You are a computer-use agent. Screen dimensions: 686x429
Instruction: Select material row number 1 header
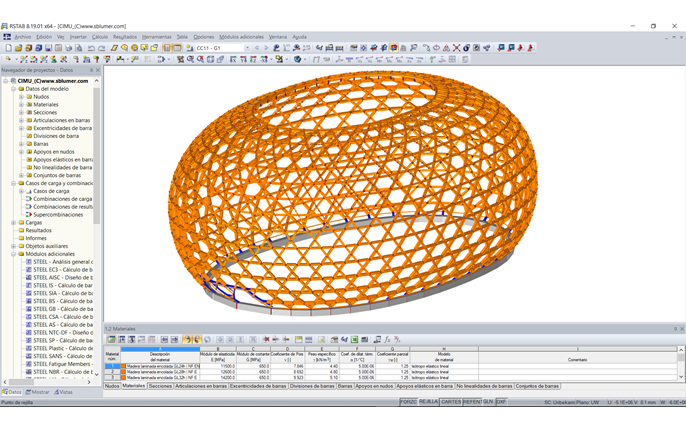112,366
